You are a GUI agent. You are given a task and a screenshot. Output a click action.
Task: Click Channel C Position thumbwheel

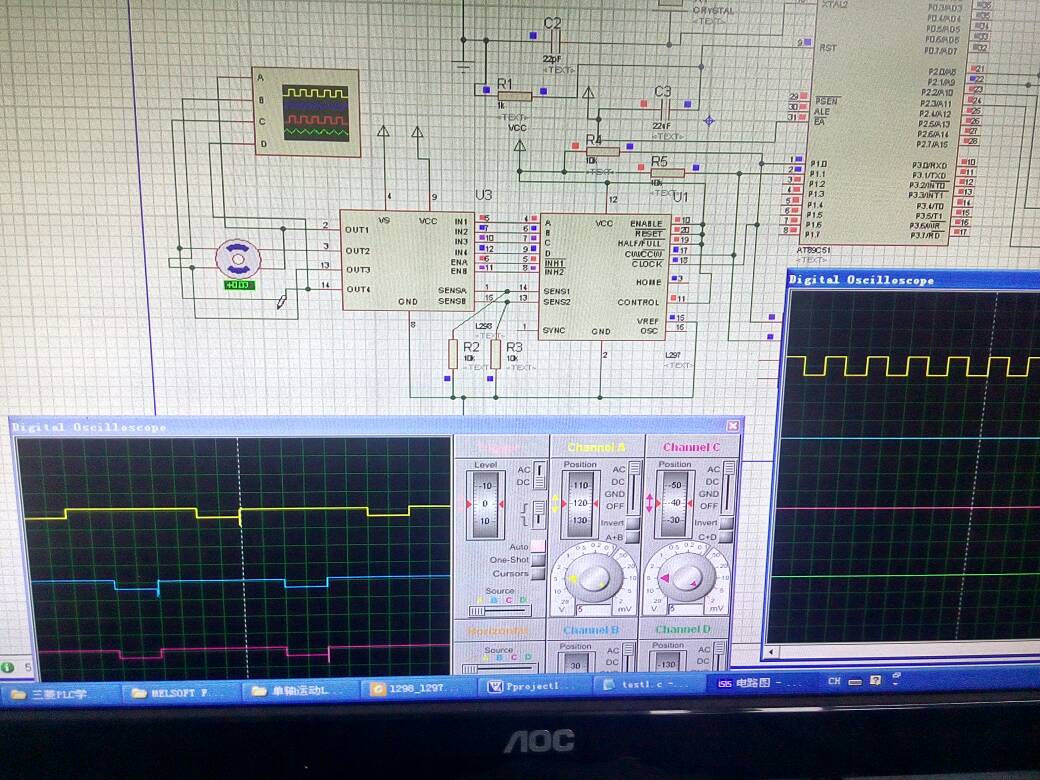(x=675, y=504)
